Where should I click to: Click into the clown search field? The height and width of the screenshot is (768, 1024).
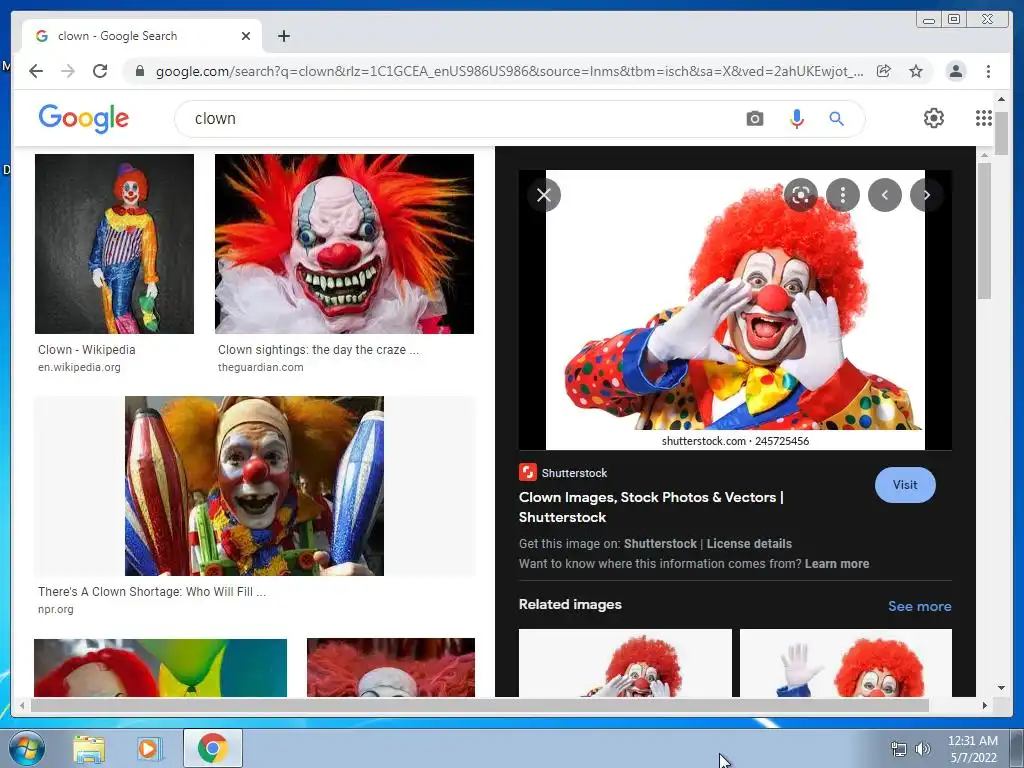pyautogui.click(x=457, y=119)
